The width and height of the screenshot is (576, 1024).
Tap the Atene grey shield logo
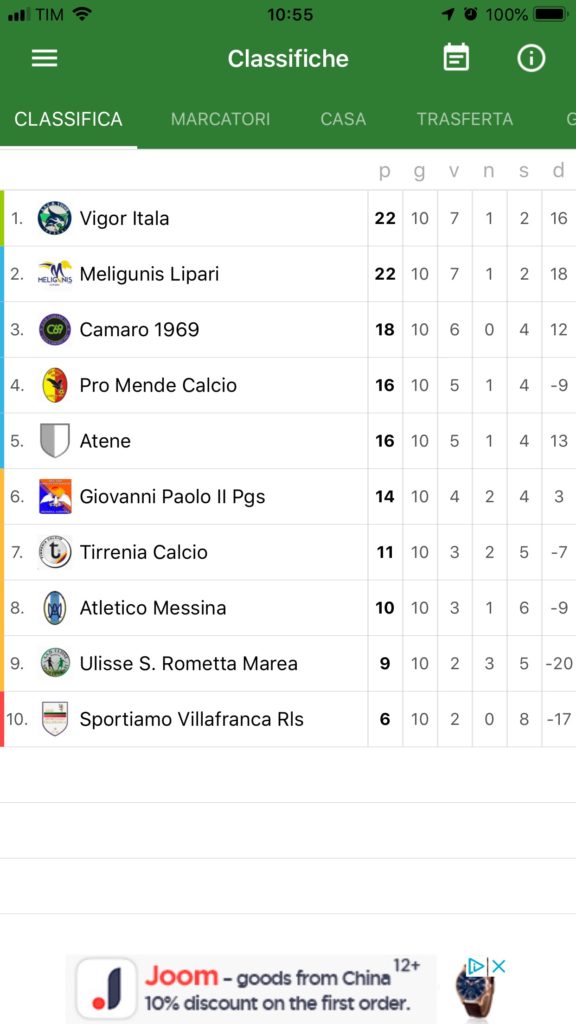click(x=55, y=441)
